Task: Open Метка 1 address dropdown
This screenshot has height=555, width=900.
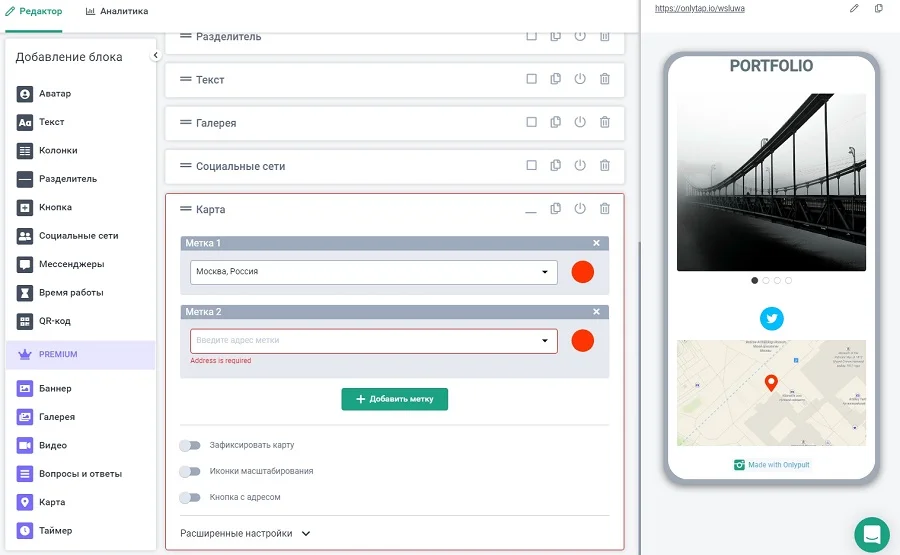Action: 545,272
